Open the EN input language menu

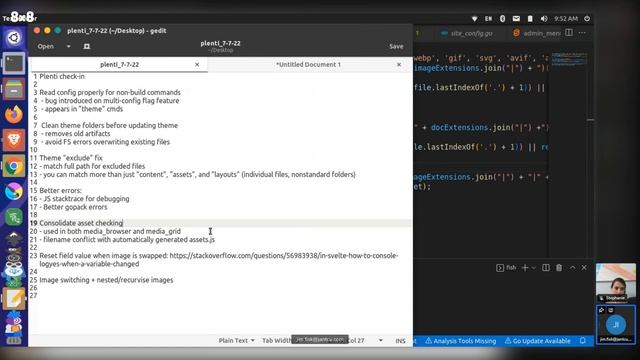tap(488, 19)
